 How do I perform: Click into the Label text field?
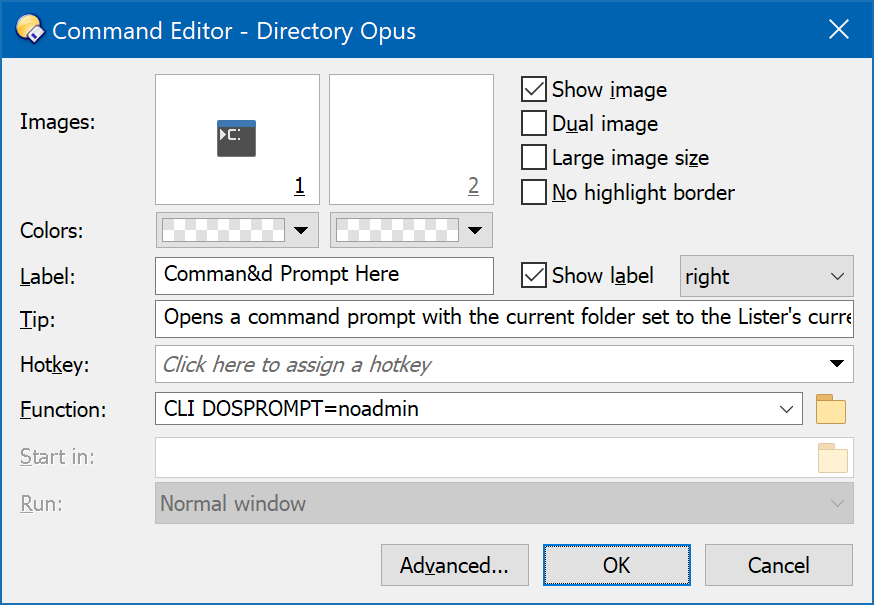click(x=324, y=275)
